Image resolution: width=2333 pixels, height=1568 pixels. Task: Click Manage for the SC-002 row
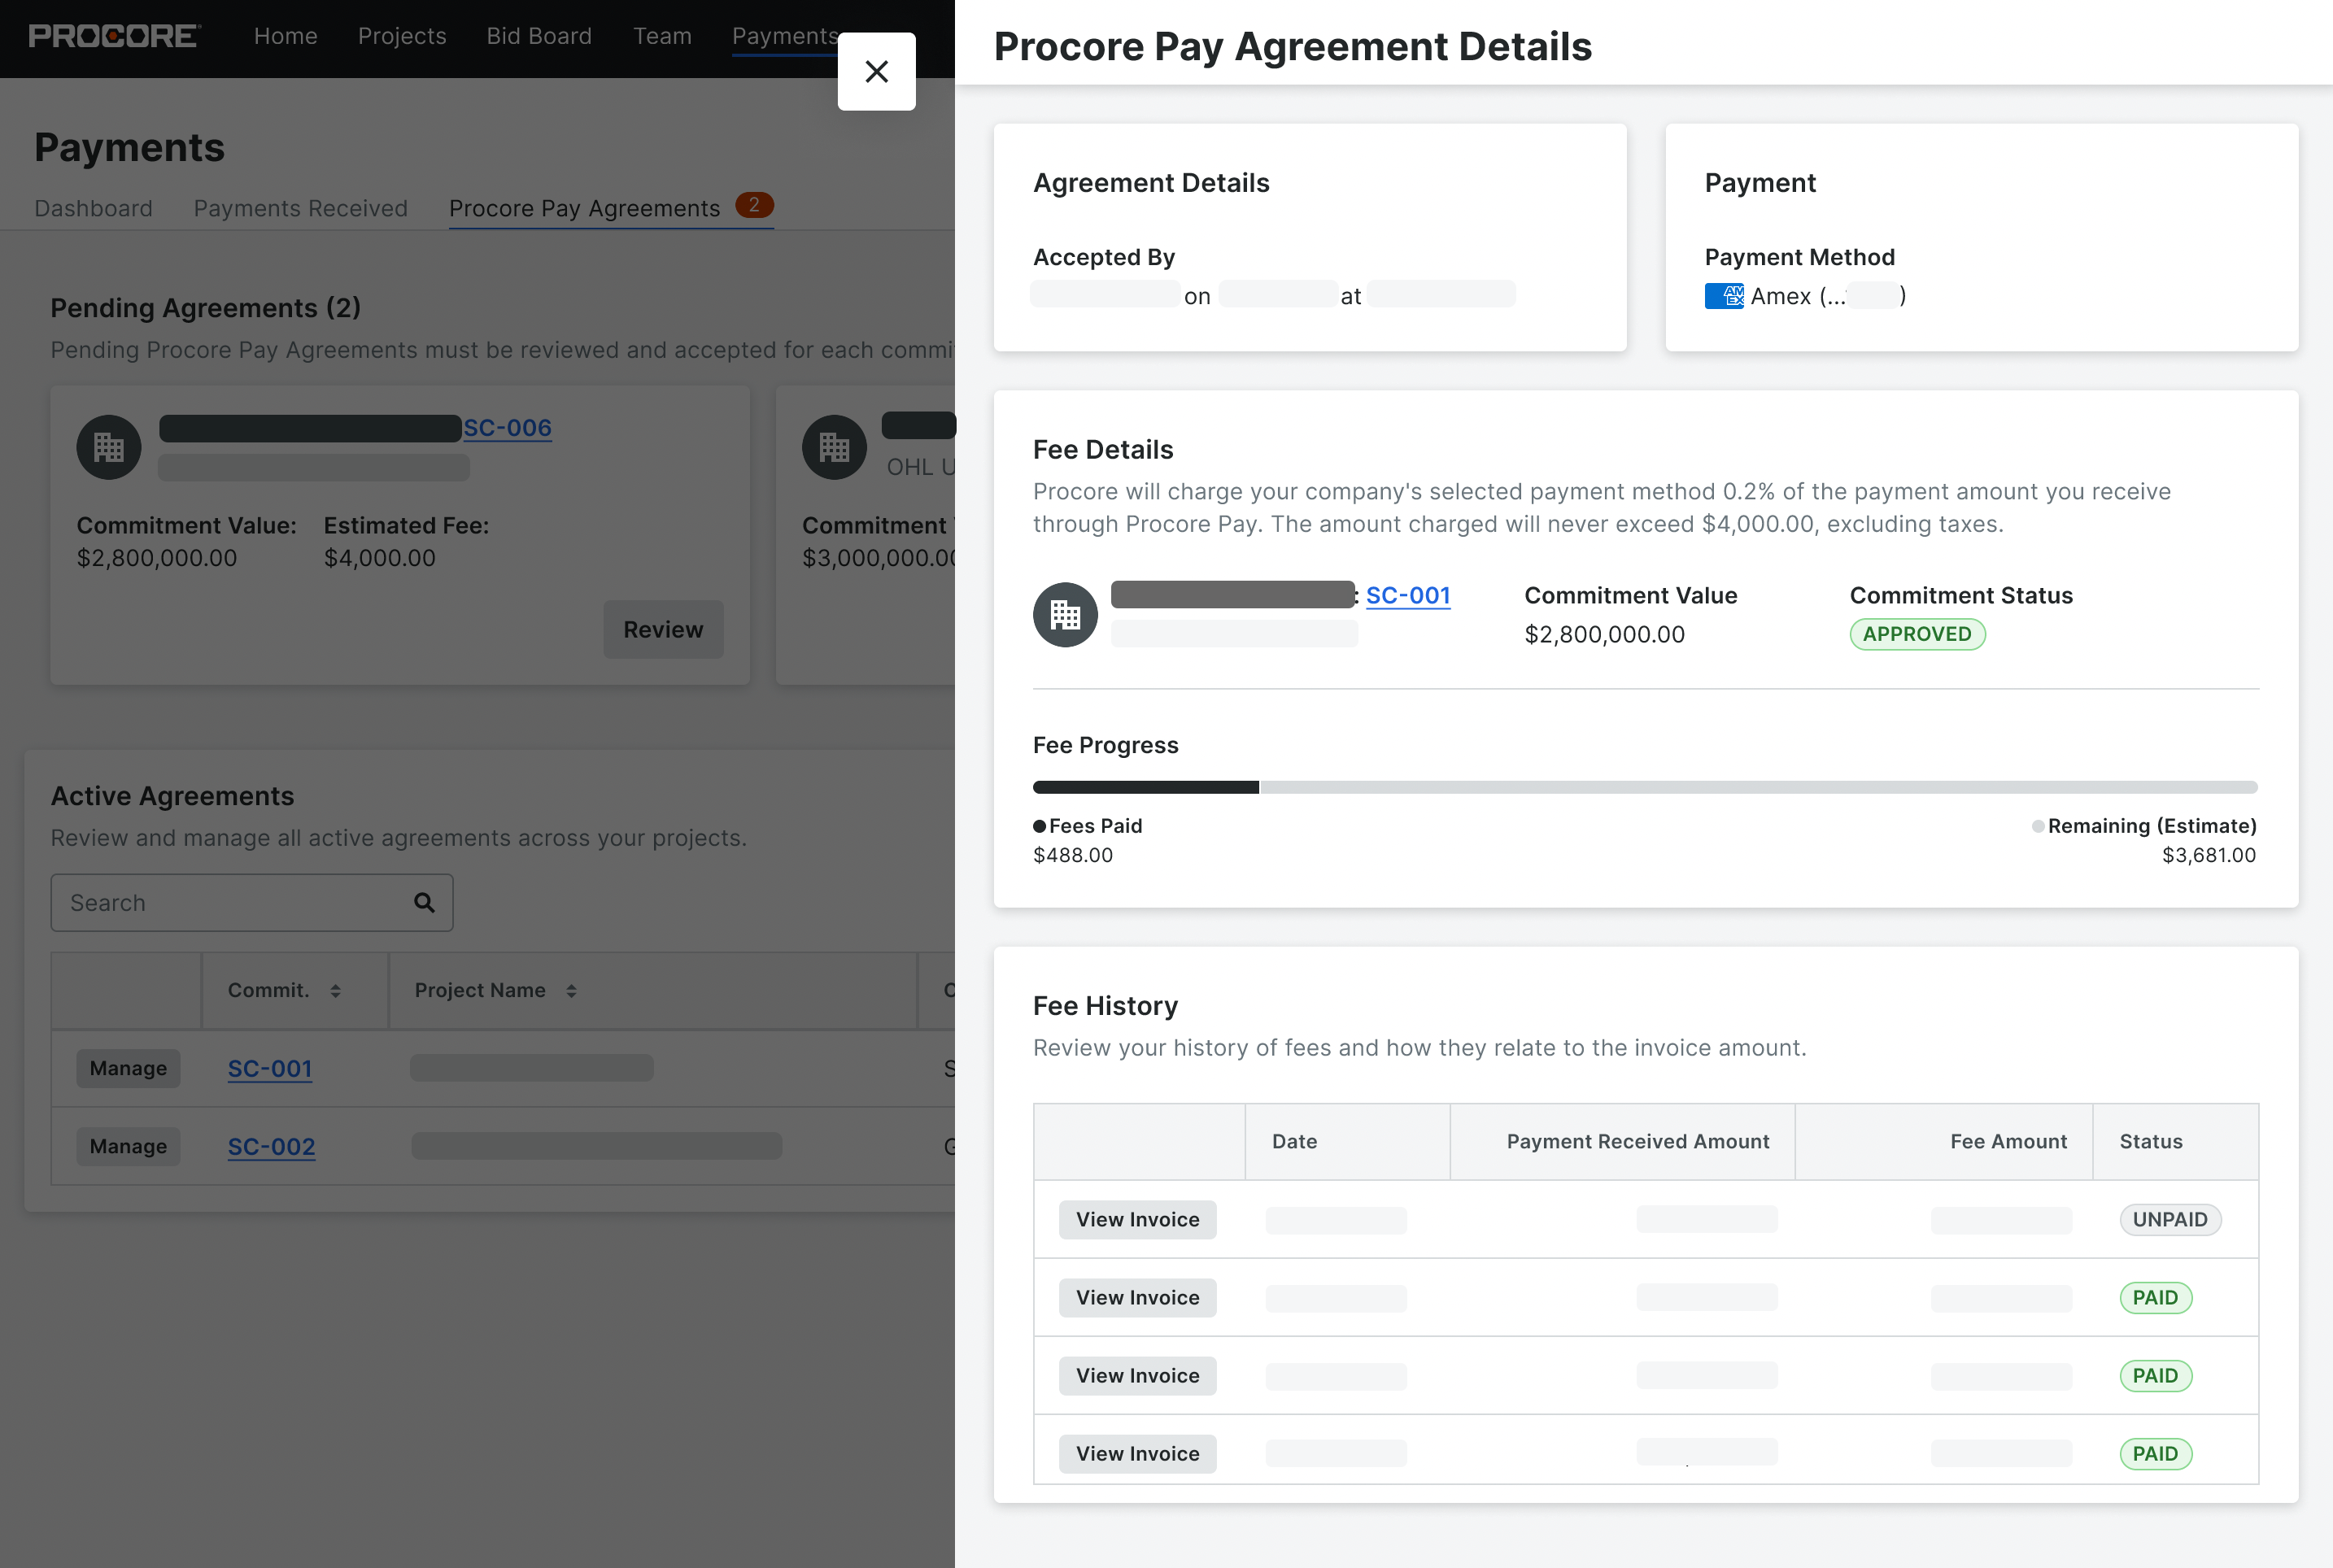coord(128,1146)
